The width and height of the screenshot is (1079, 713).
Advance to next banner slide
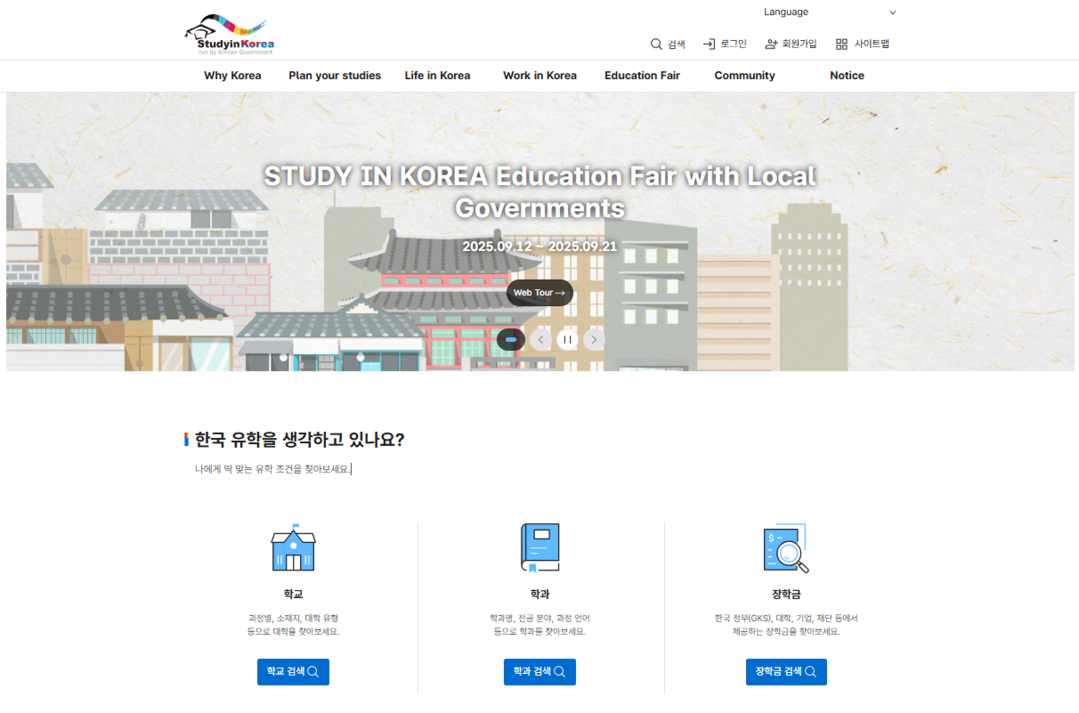594,339
